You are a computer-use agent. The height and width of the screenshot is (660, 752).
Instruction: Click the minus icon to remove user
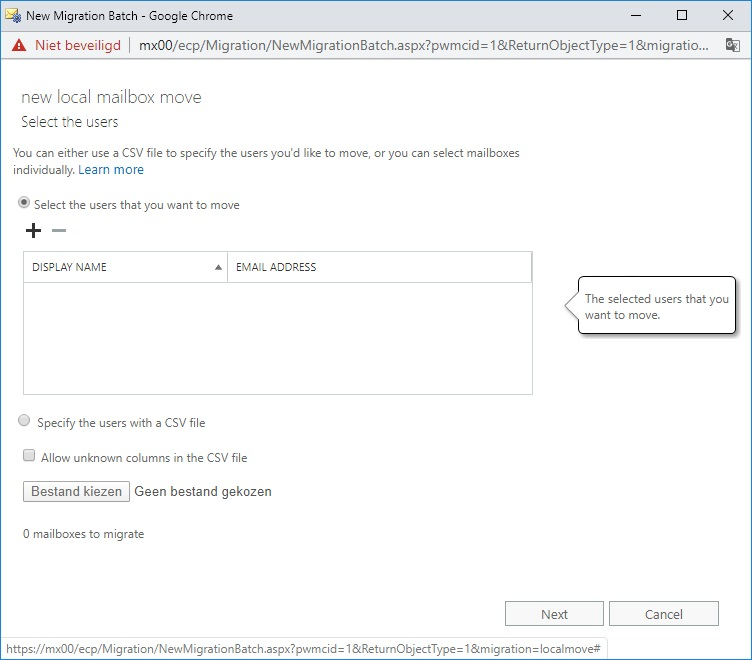(59, 231)
